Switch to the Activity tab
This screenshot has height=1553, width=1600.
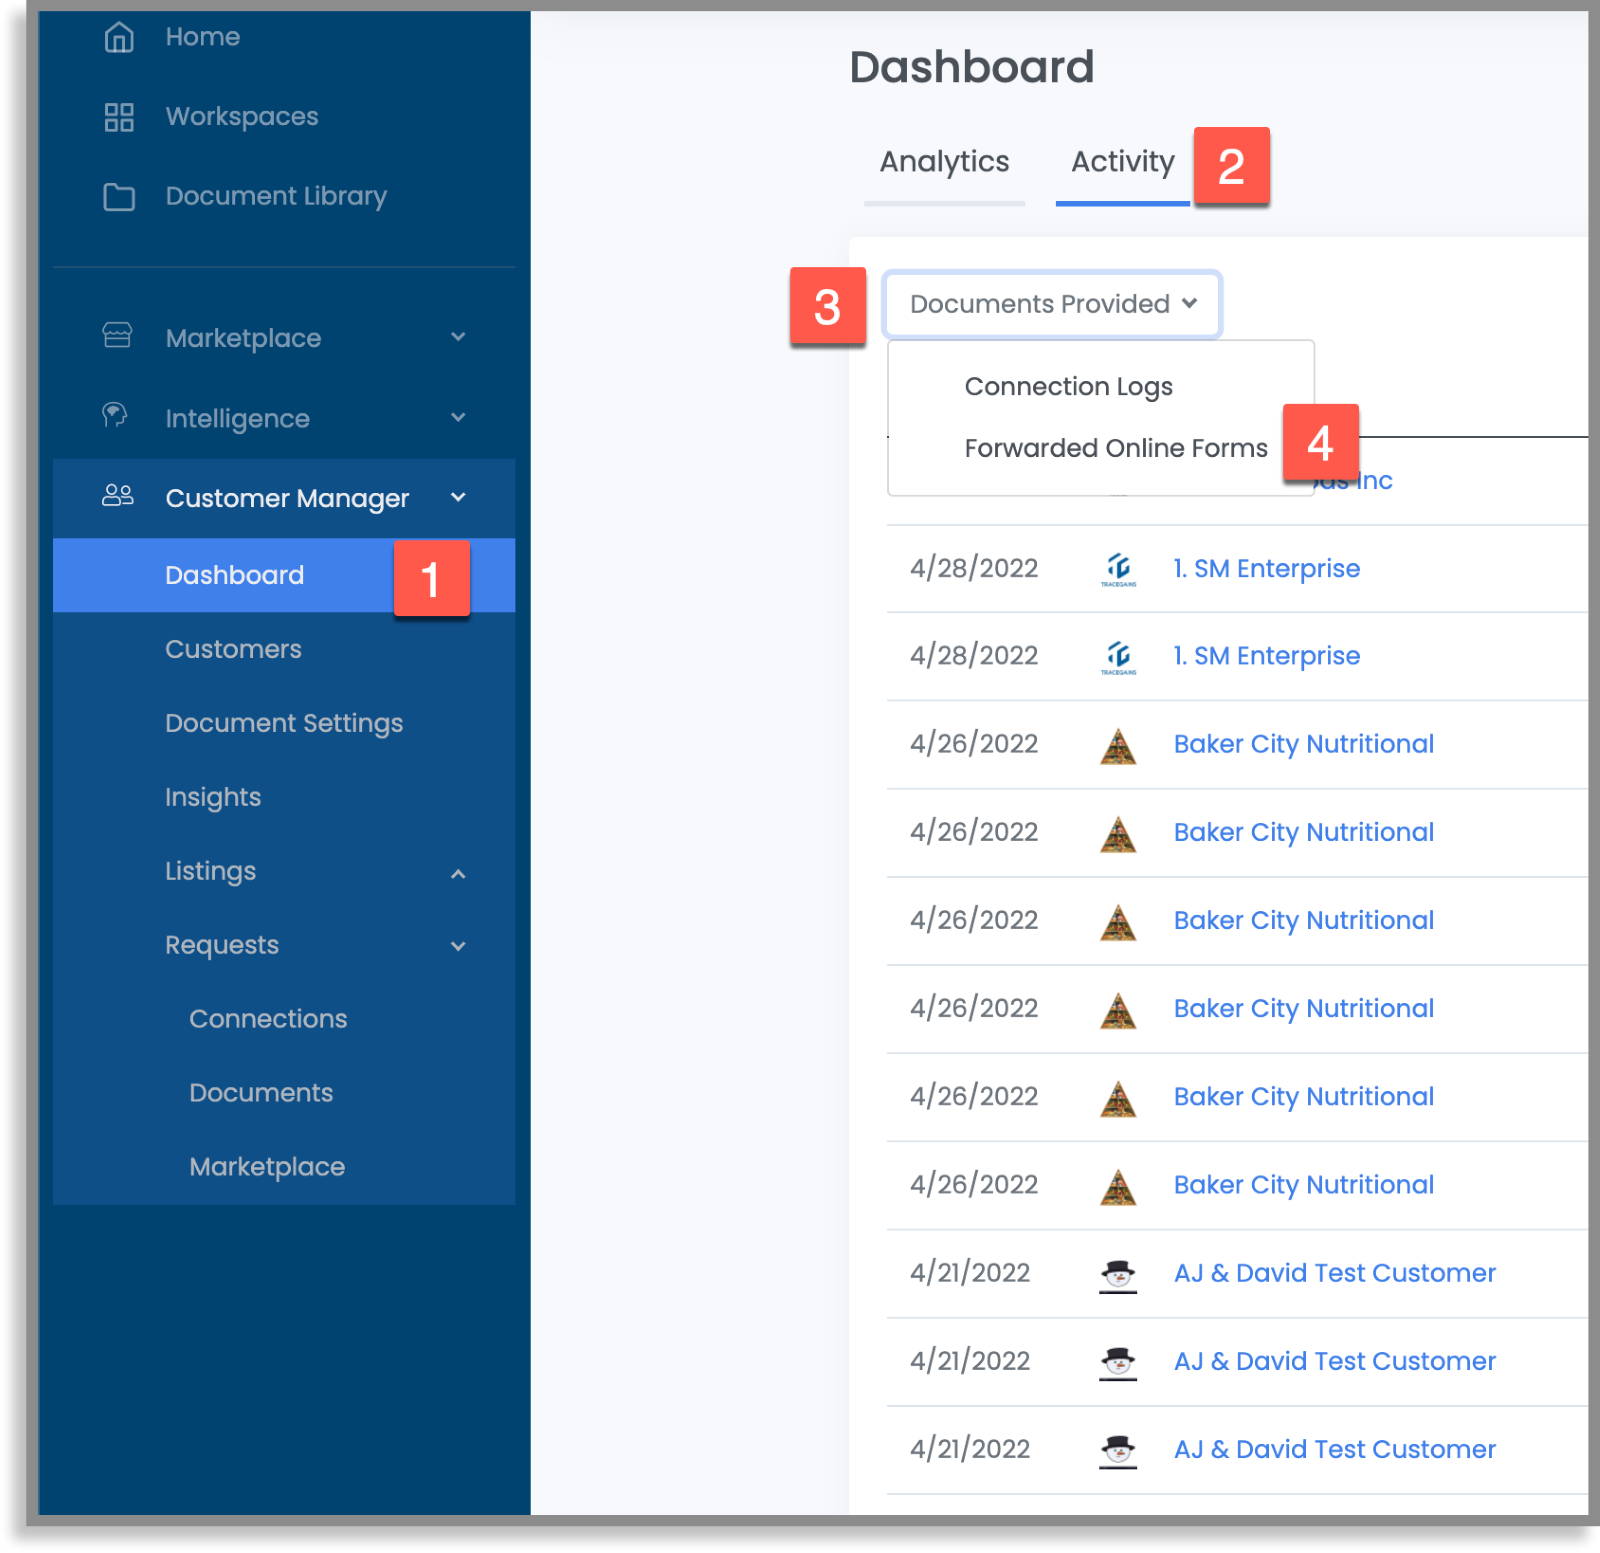click(1122, 161)
